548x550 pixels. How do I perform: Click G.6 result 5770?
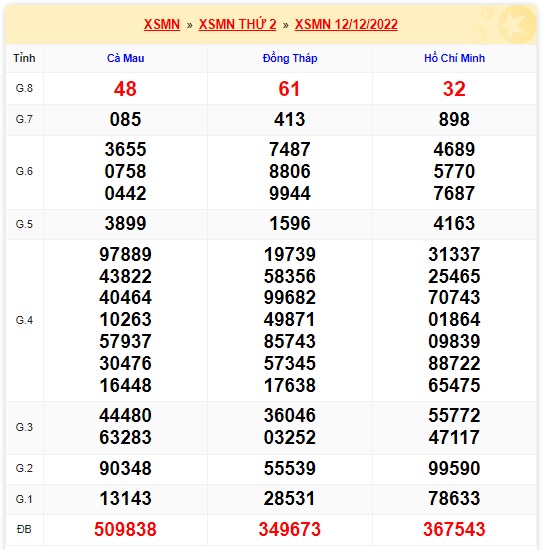click(x=454, y=172)
